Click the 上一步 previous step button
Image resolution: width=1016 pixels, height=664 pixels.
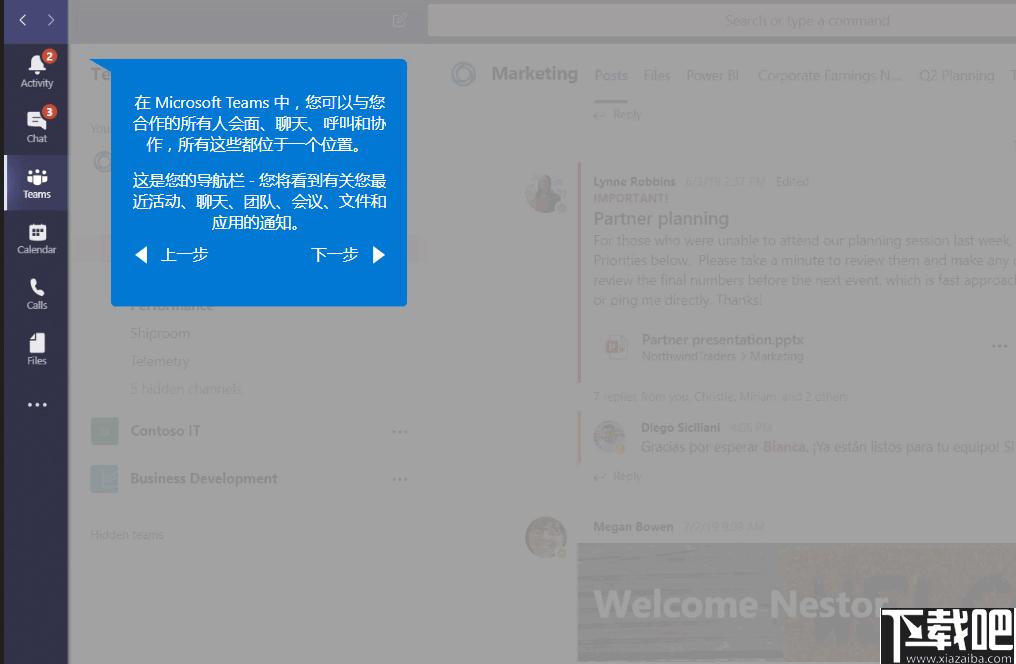coord(172,255)
